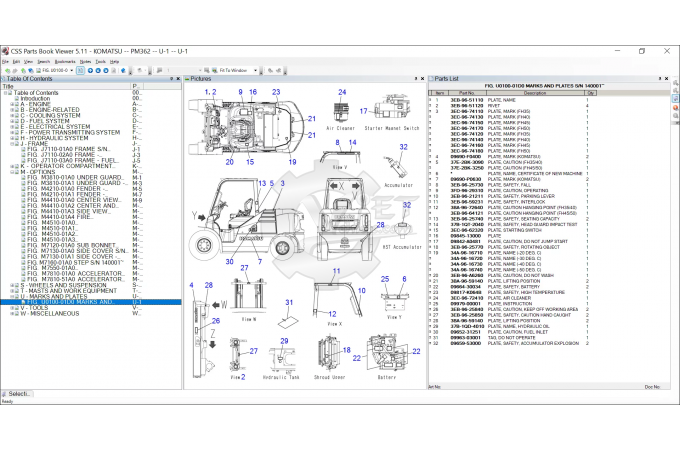Screen dimensions: 680x450
Task: Click the Selecti... tab at bottom left
Action: pos(18,394)
